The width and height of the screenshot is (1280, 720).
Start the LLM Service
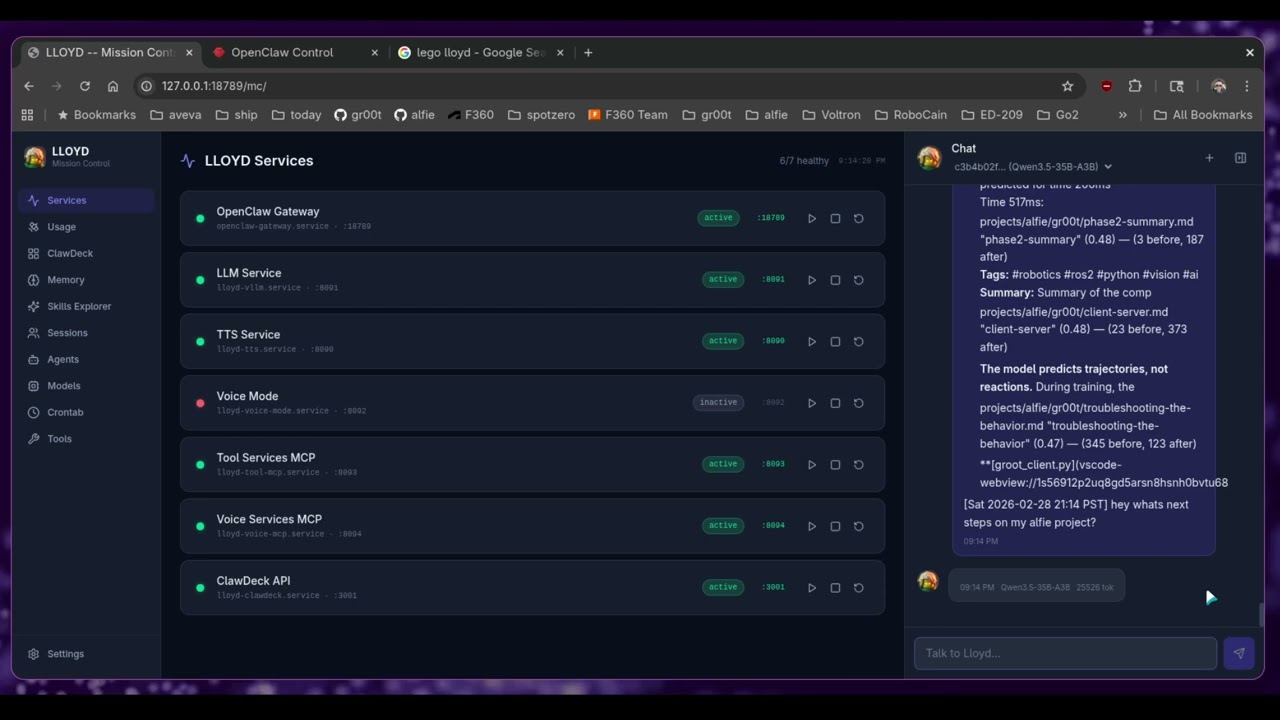point(812,280)
